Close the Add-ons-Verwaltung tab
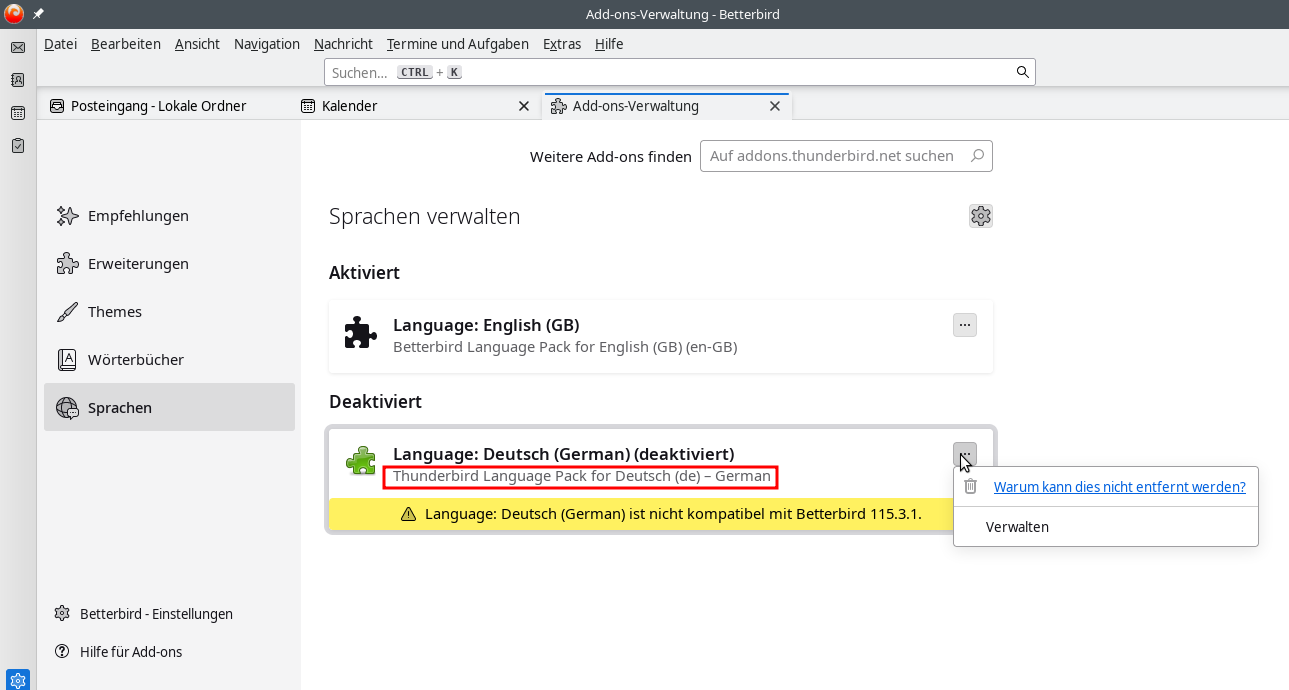Screen dimensions: 1289x690 774,106
